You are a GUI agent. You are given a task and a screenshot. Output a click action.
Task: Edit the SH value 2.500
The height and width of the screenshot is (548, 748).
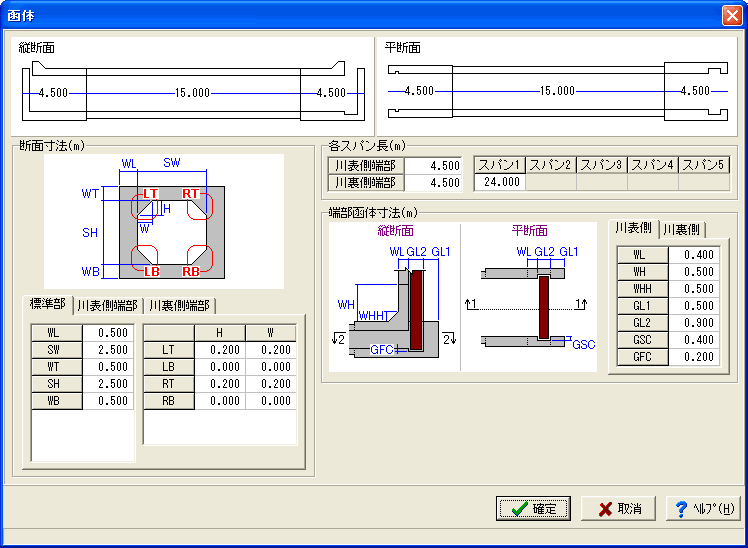coord(108,384)
